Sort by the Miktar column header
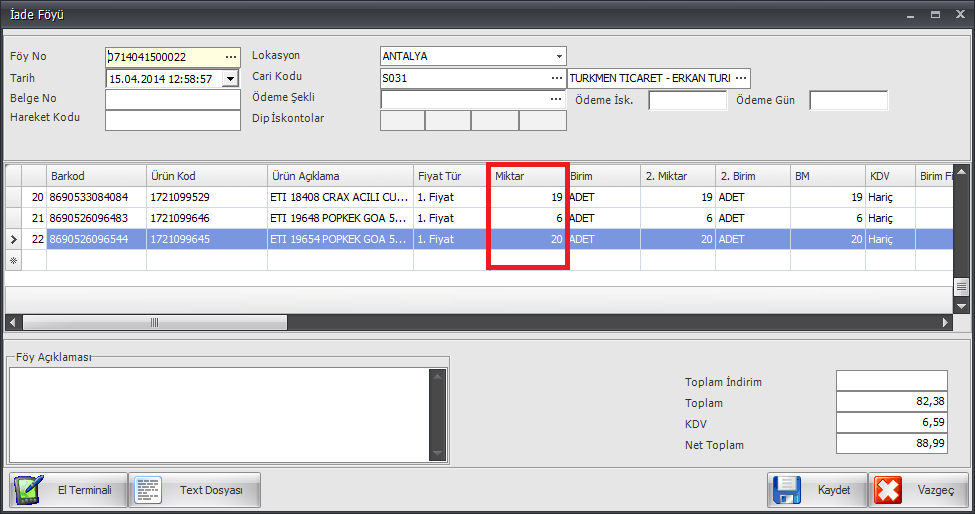Screen dimensions: 975x514 coord(526,176)
